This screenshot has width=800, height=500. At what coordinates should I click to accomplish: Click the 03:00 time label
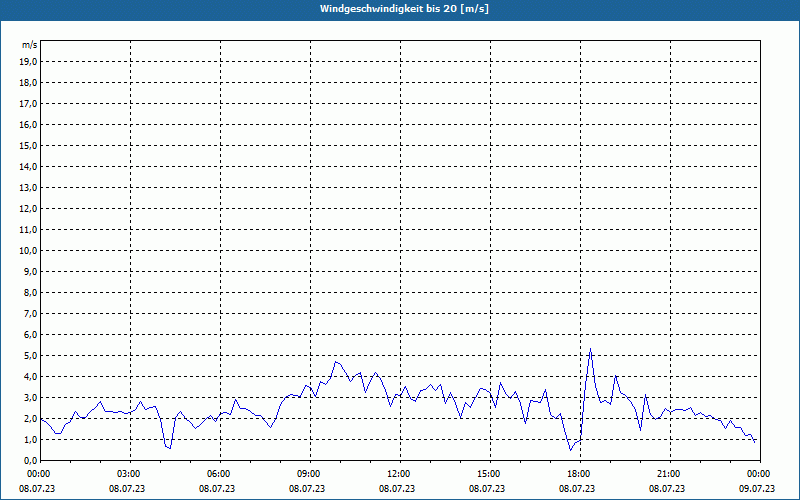(127, 474)
